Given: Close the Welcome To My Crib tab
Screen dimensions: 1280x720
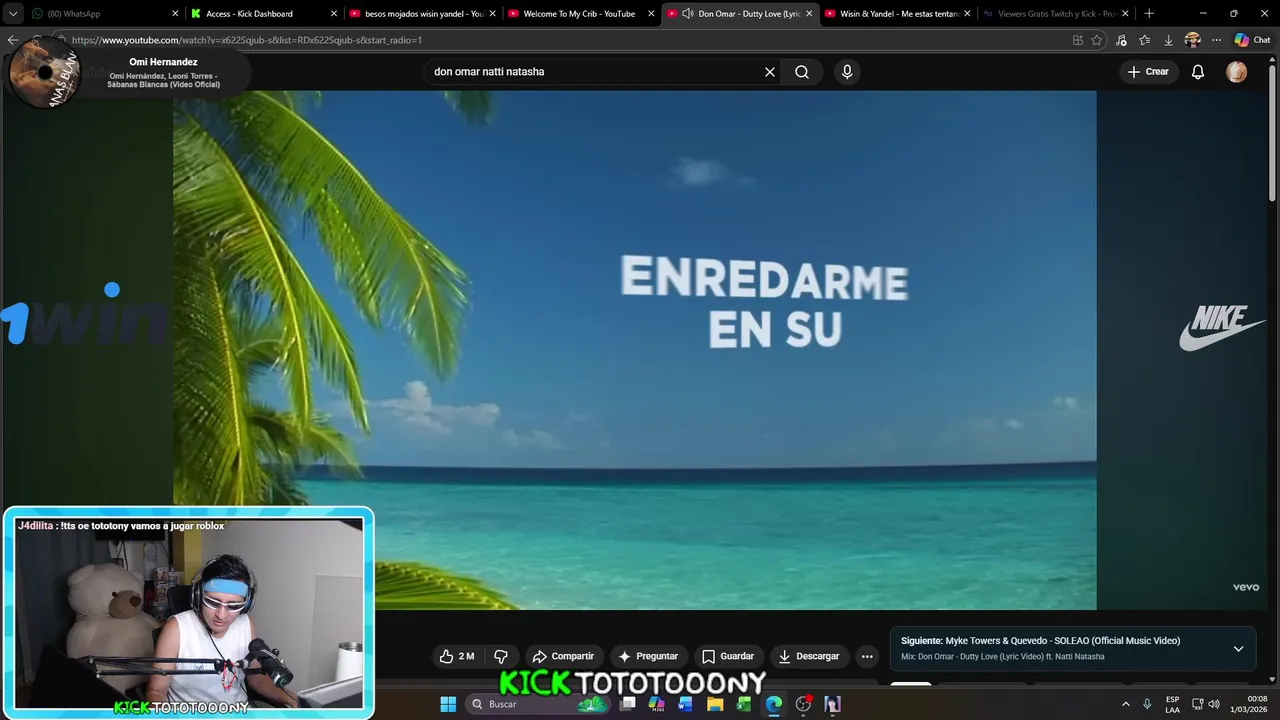Looking at the screenshot, I should click(651, 14).
